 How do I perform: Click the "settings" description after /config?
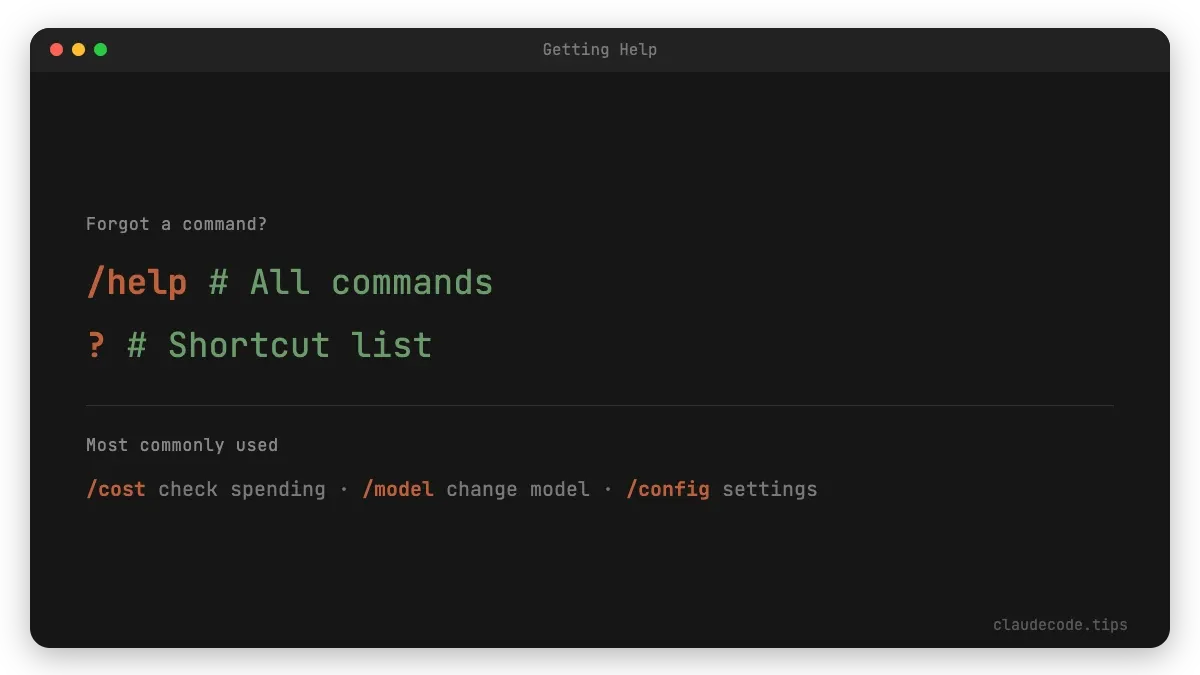[769, 489]
